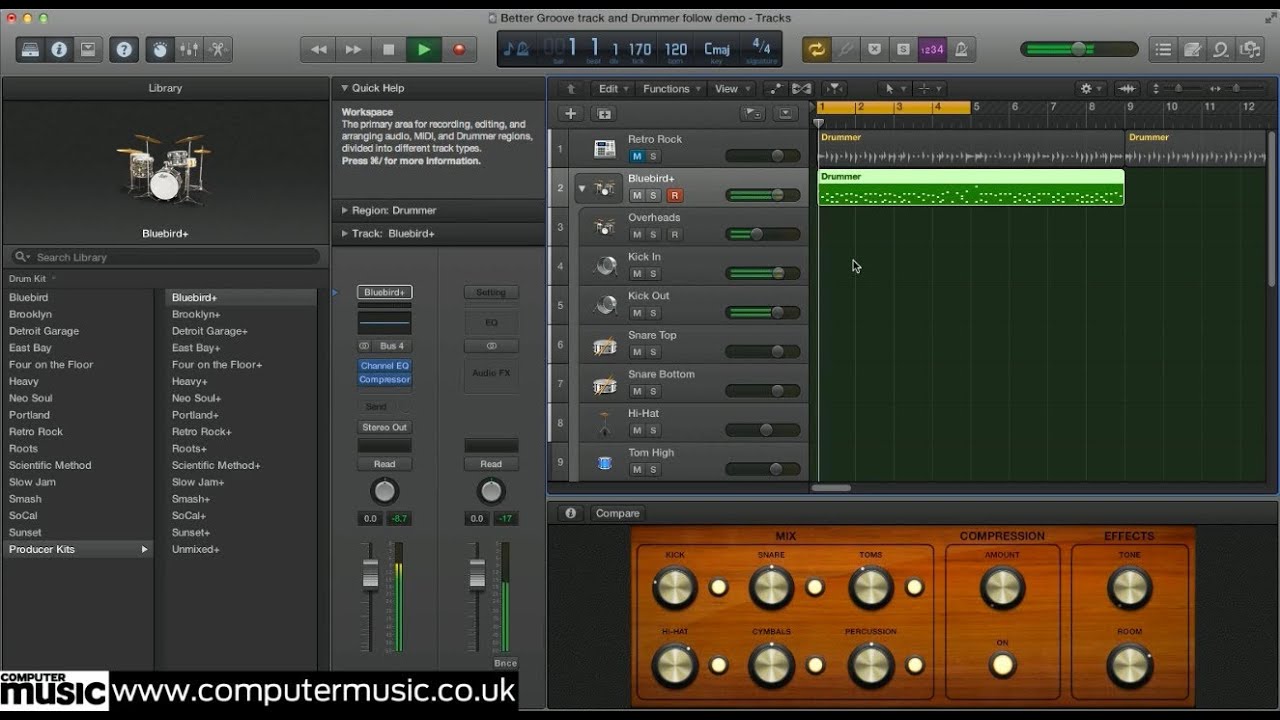Toggle Quick Help question mark icon

(x=124, y=49)
